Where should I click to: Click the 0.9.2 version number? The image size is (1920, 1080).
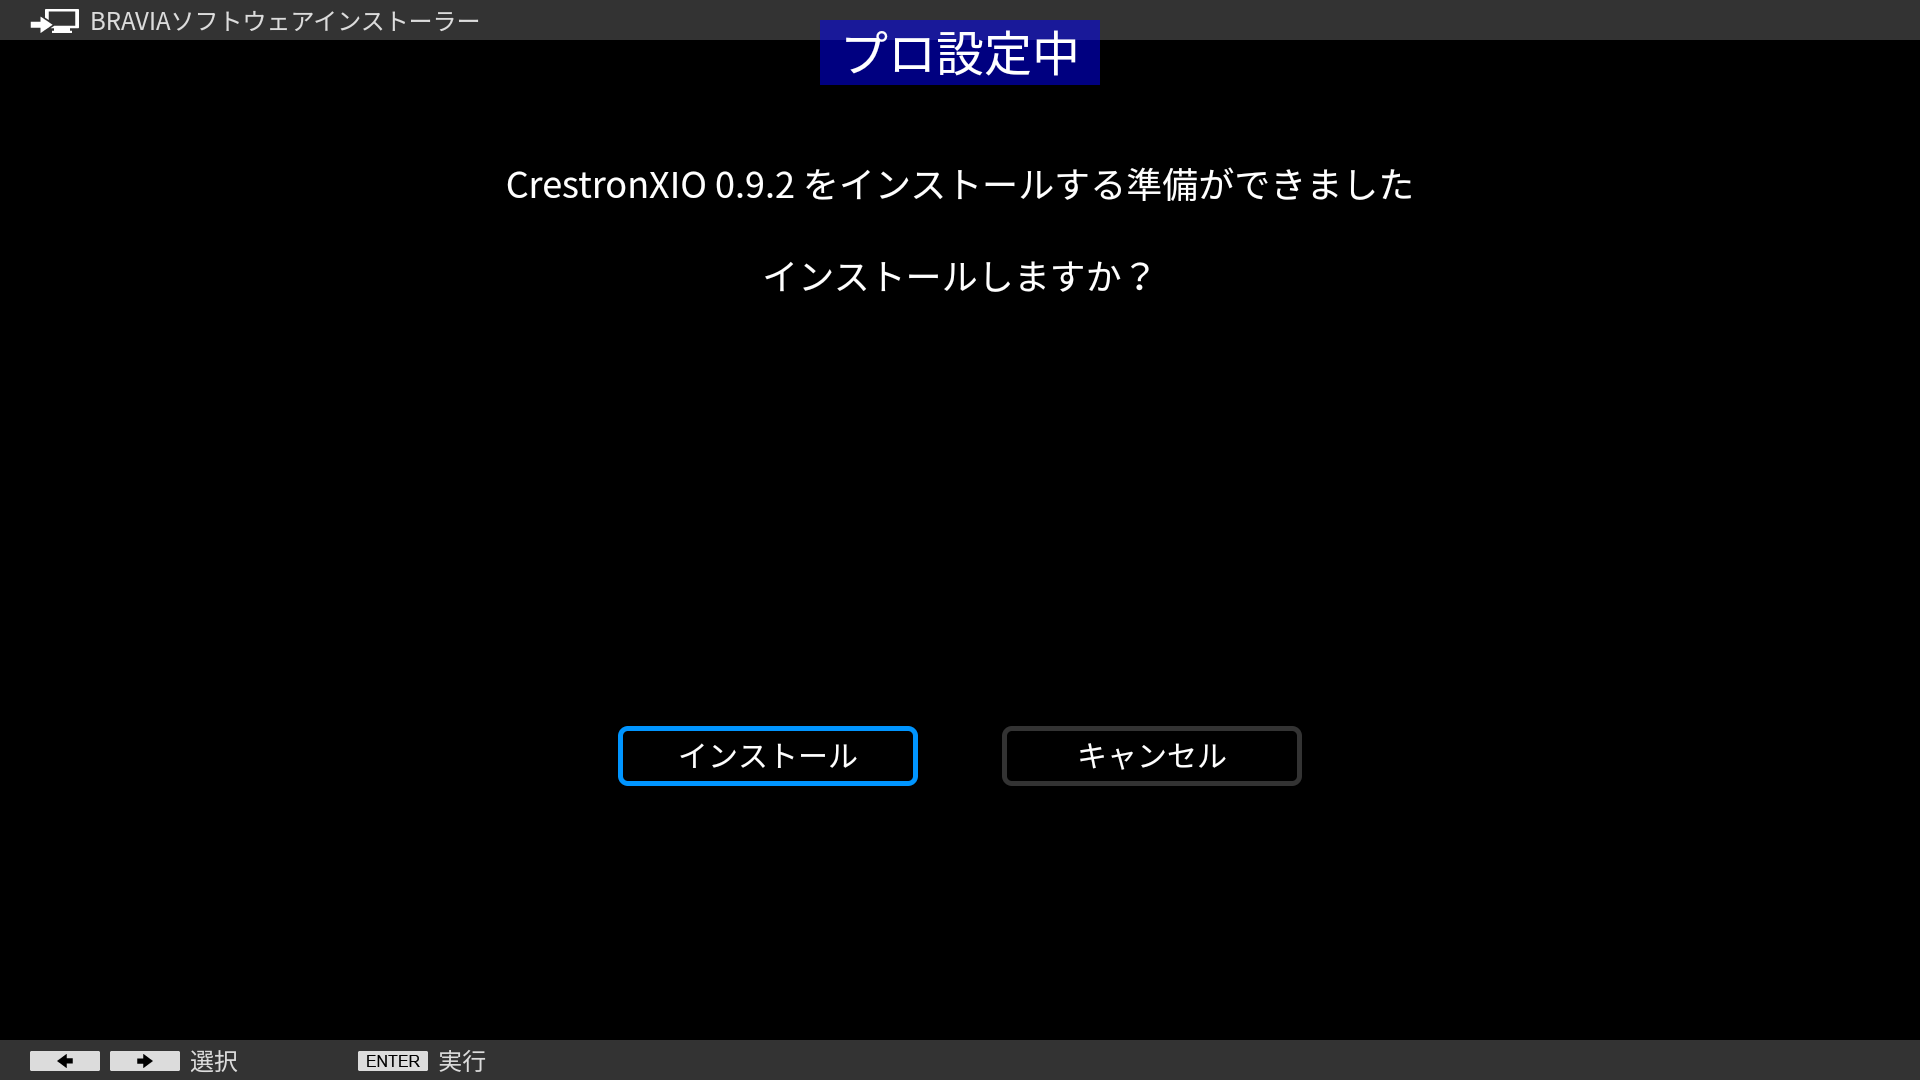(x=754, y=185)
